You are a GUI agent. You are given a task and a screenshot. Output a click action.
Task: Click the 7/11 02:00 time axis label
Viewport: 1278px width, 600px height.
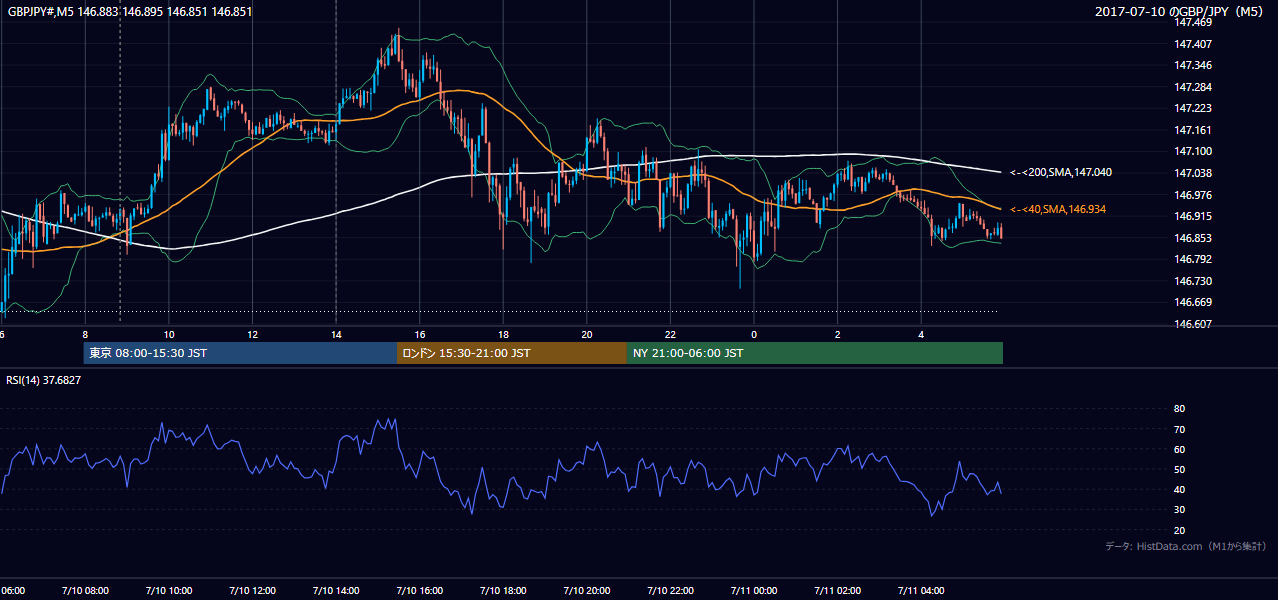(837, 590)
